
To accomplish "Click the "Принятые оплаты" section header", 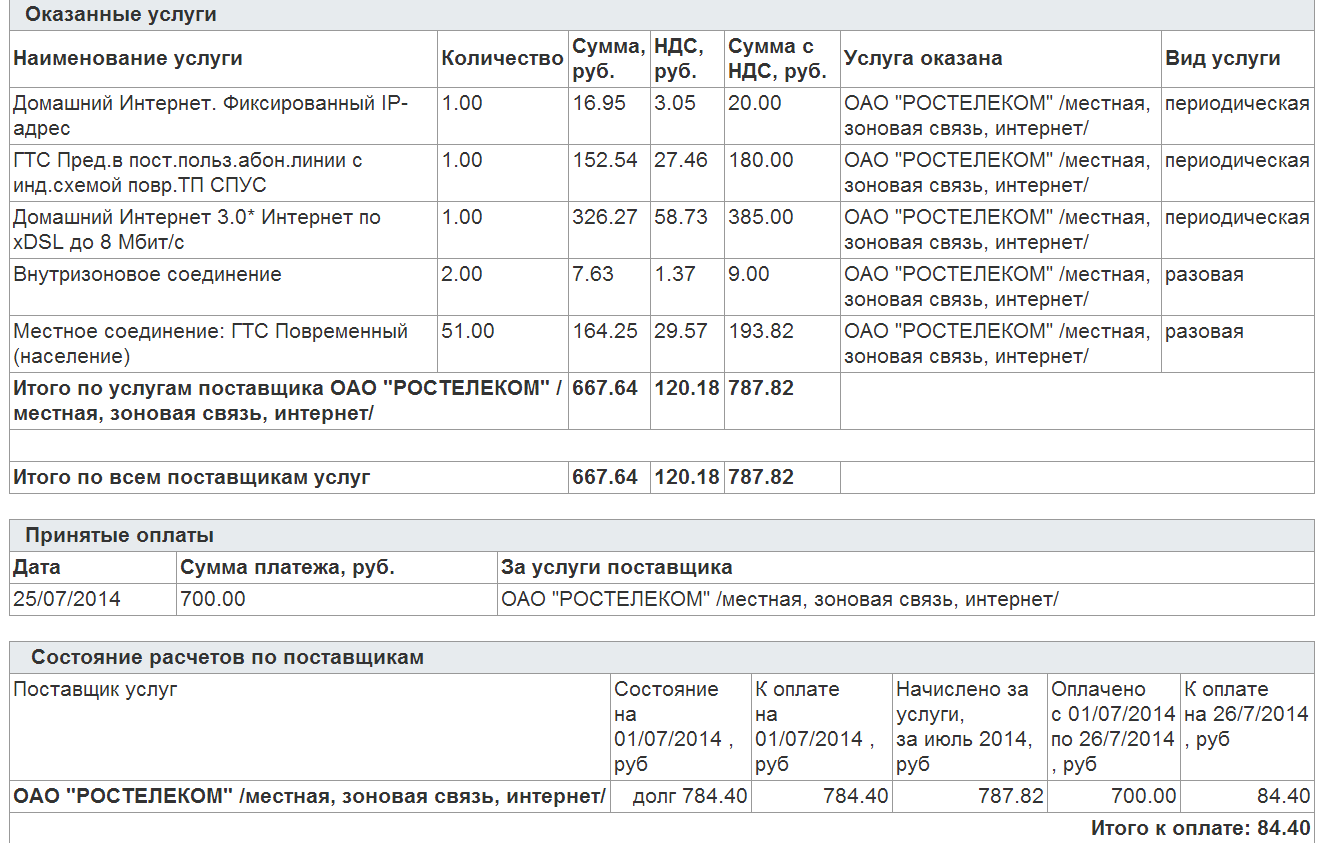I will pyautogui.click(x=120, y=536).
